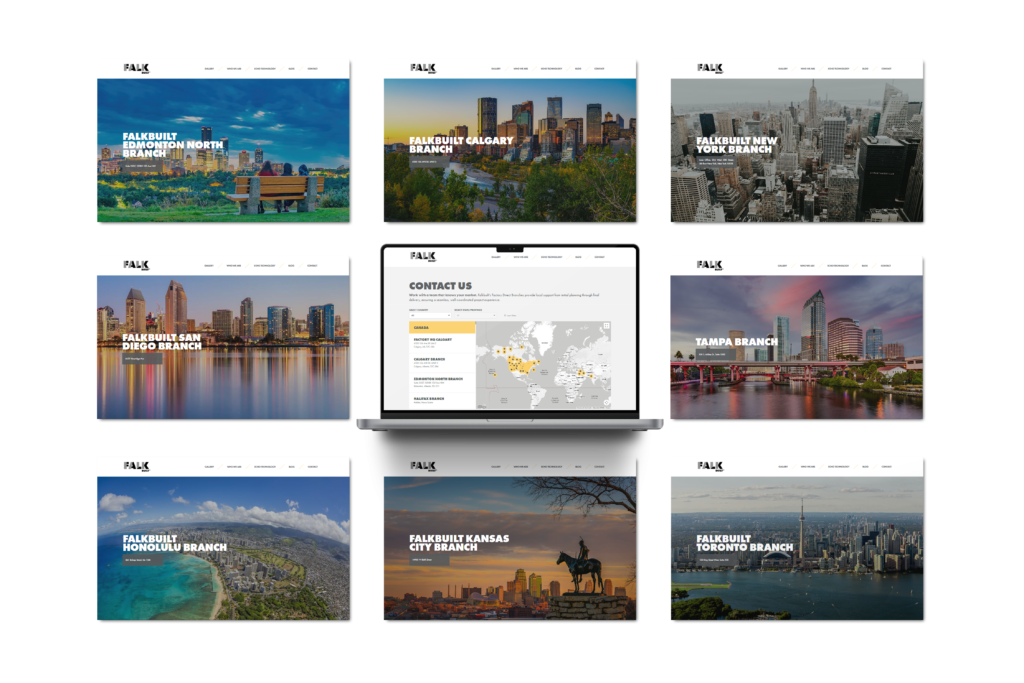The height and width of the screenshot is (683, 1024).
Task: Click the Falk logo on the Contact Us page
Action: (x=423, y=256)
